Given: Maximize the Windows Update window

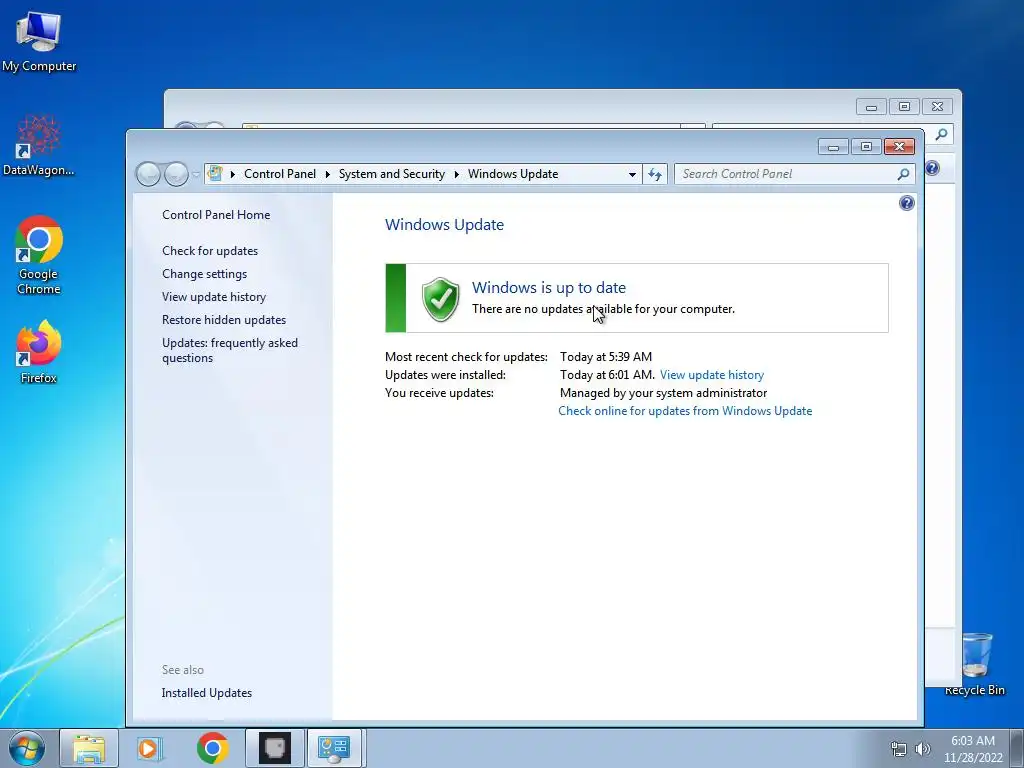Looking at the screenshot, I should (866, 147).
